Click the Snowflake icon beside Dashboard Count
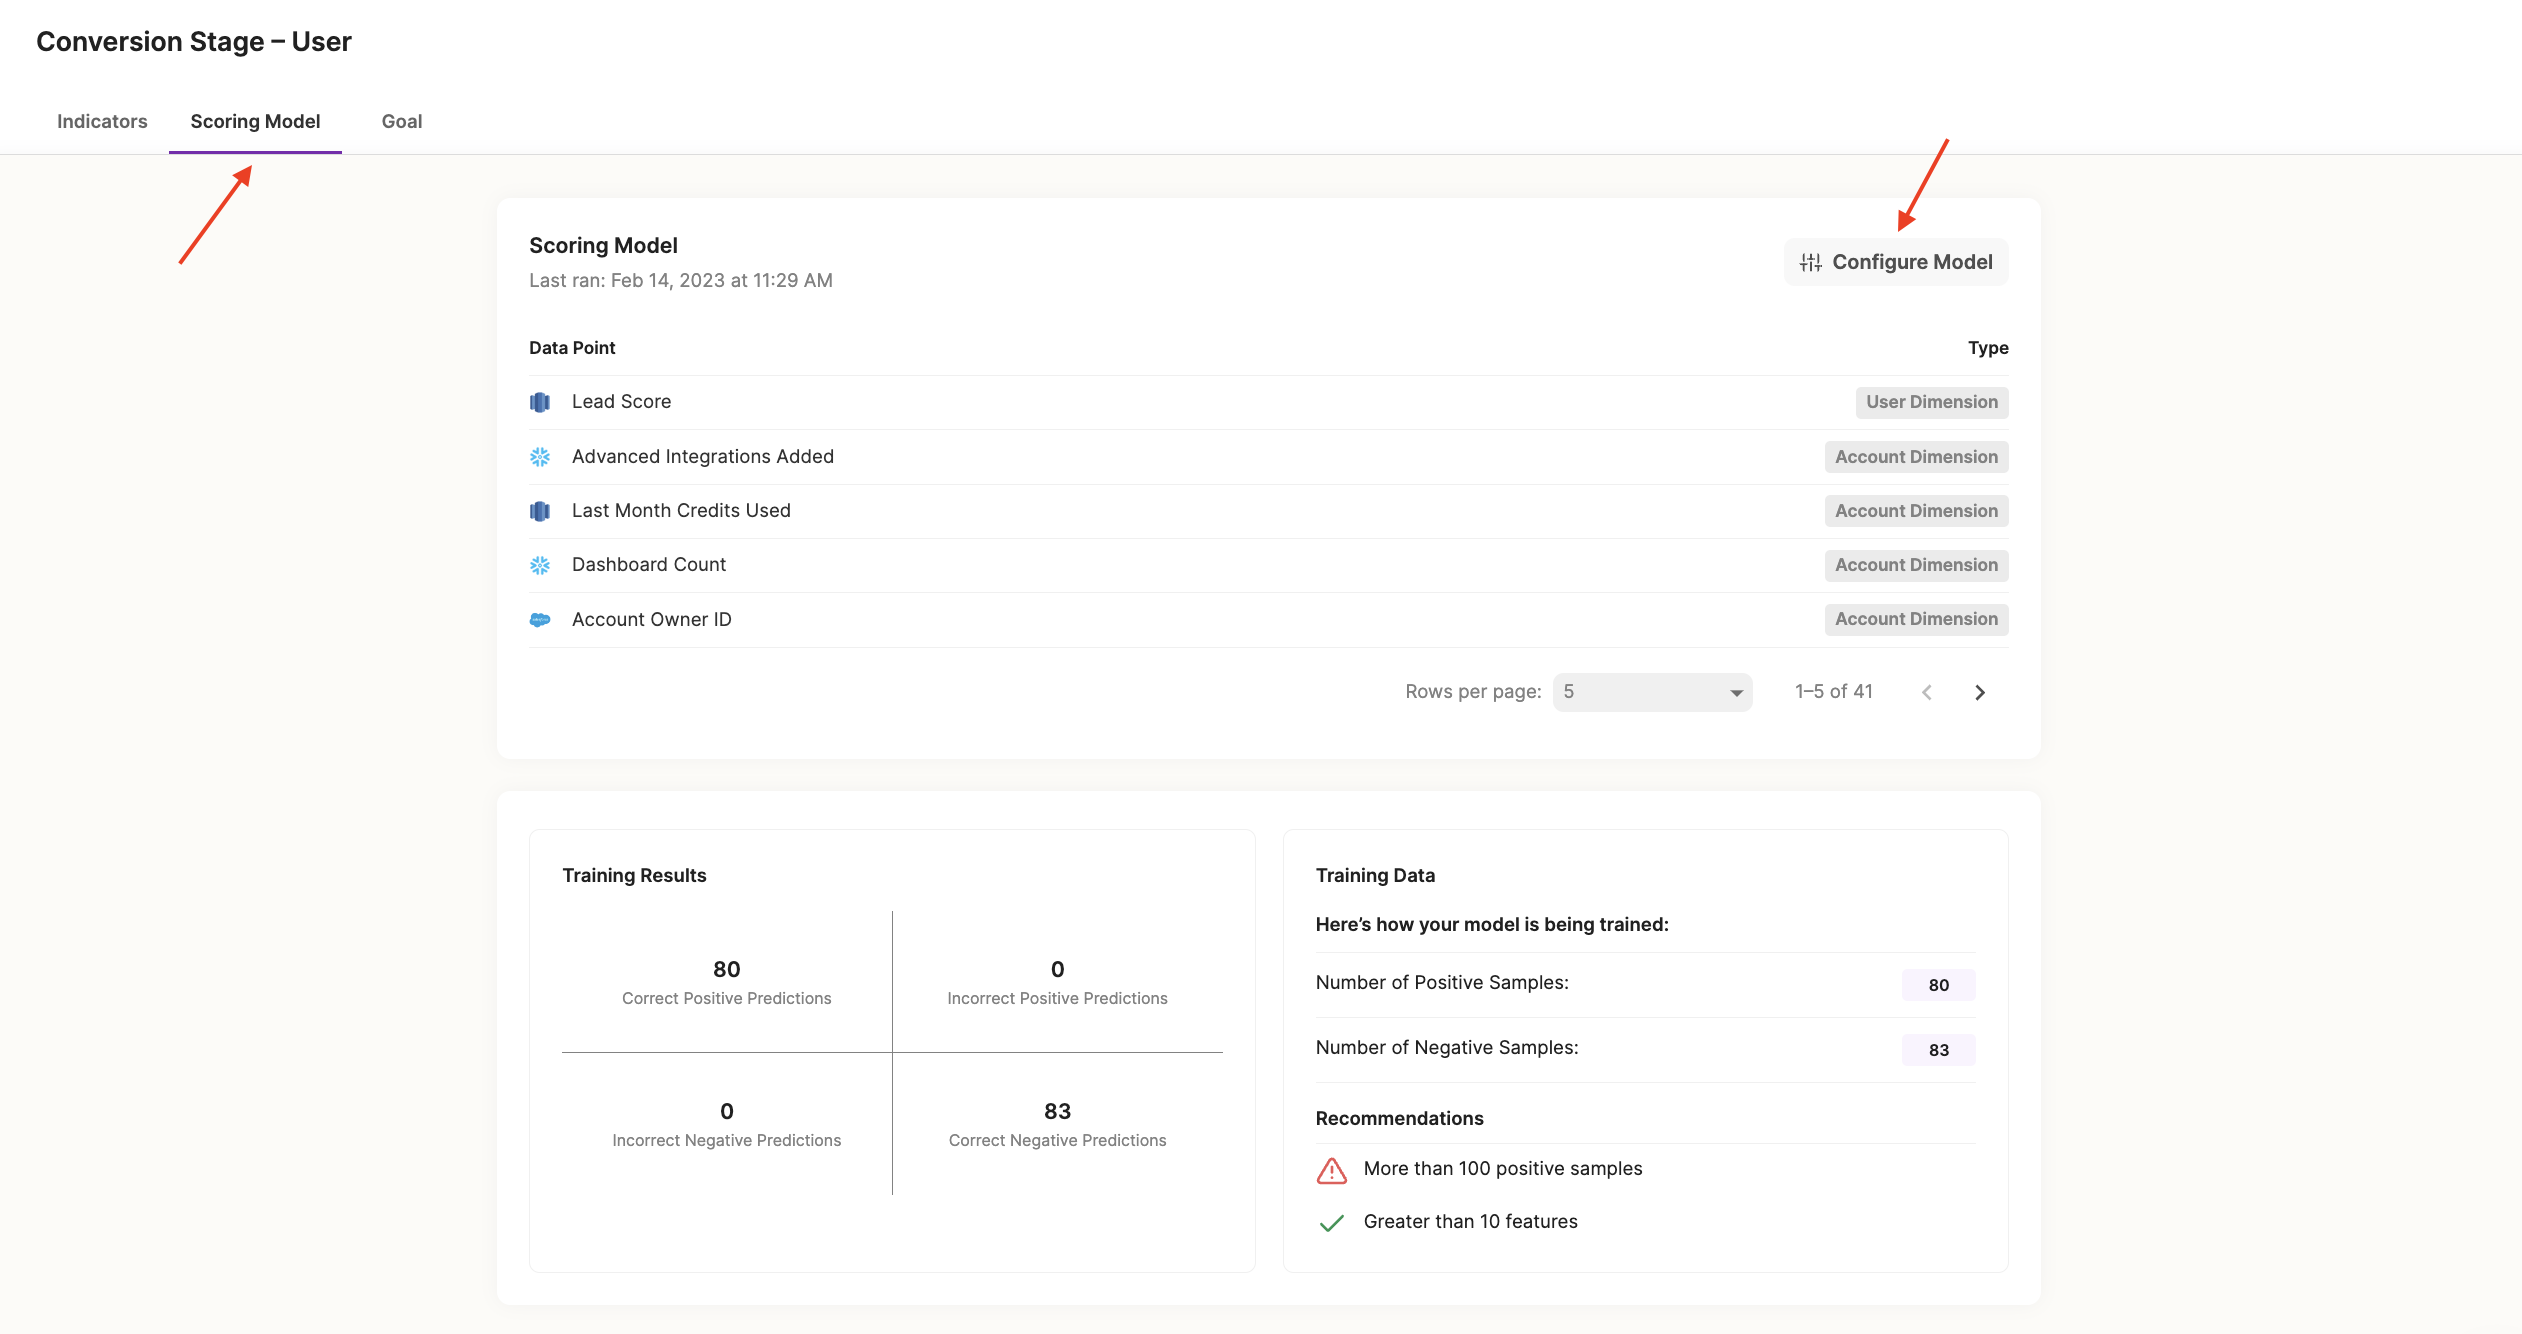Viewport: 2522px width, 1334px height. click(540, 565)
